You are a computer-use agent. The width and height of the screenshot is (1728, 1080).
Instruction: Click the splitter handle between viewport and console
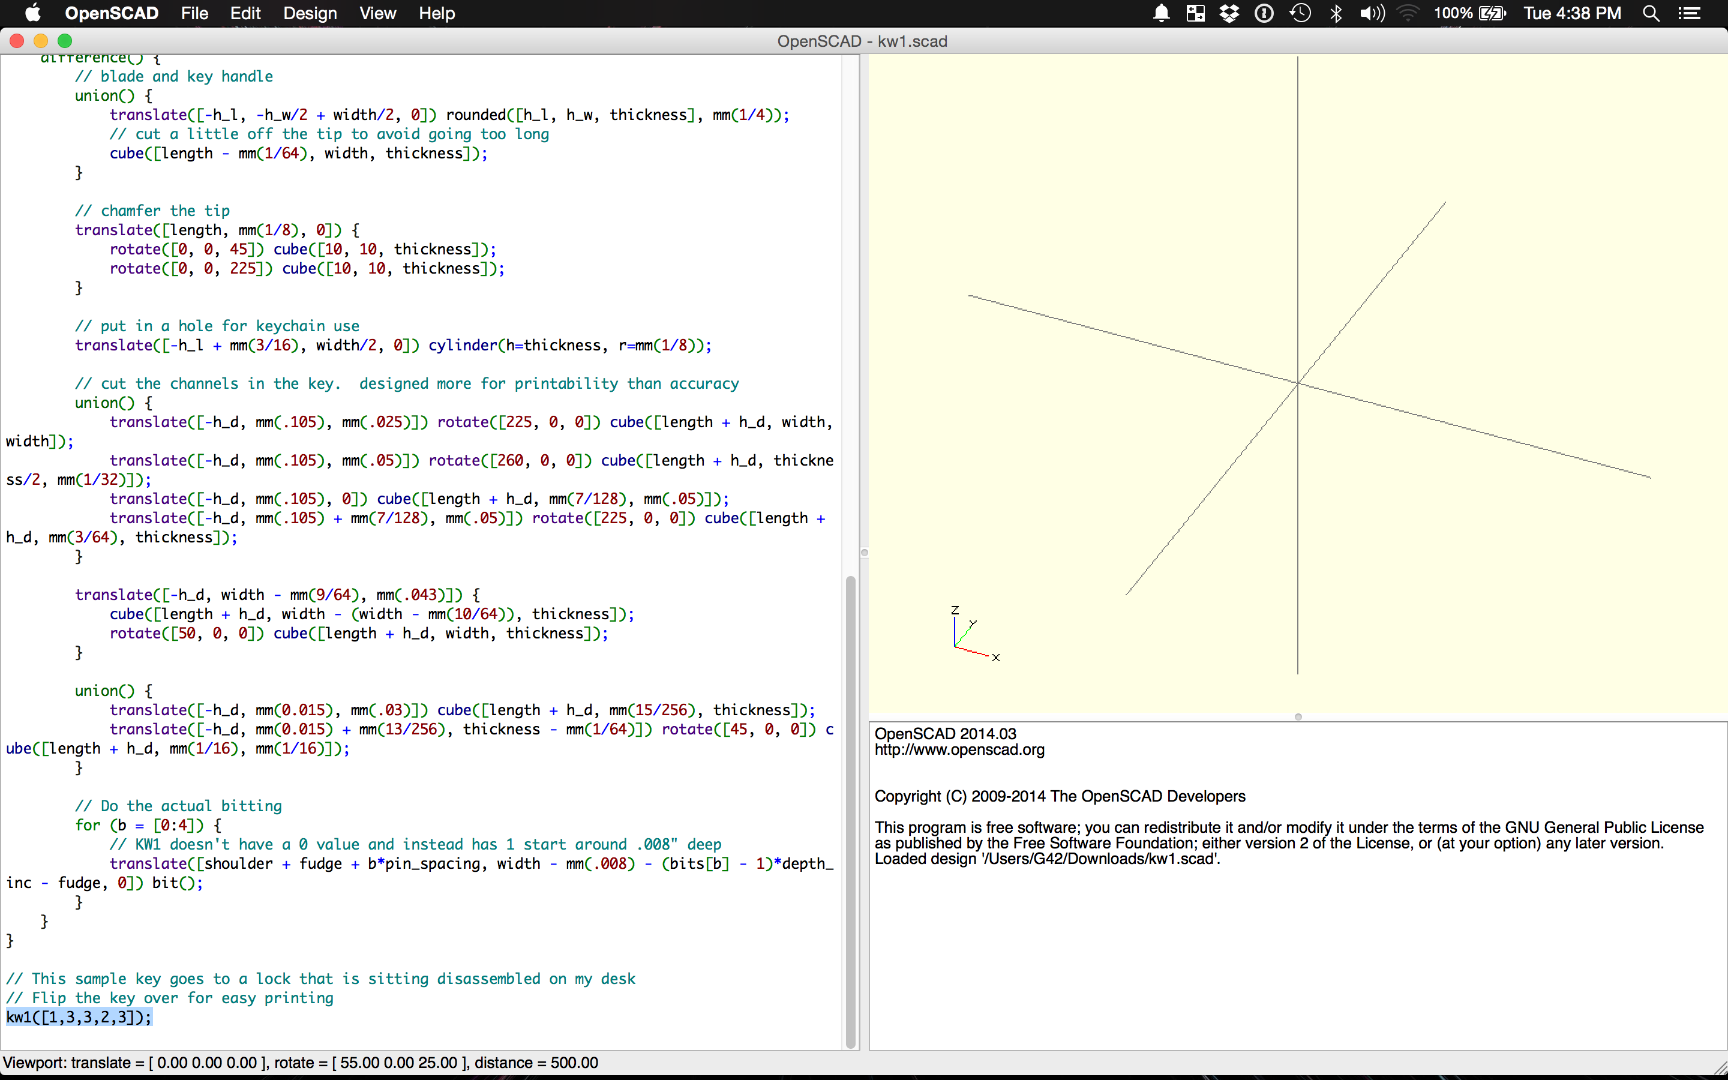point(1298,717)
